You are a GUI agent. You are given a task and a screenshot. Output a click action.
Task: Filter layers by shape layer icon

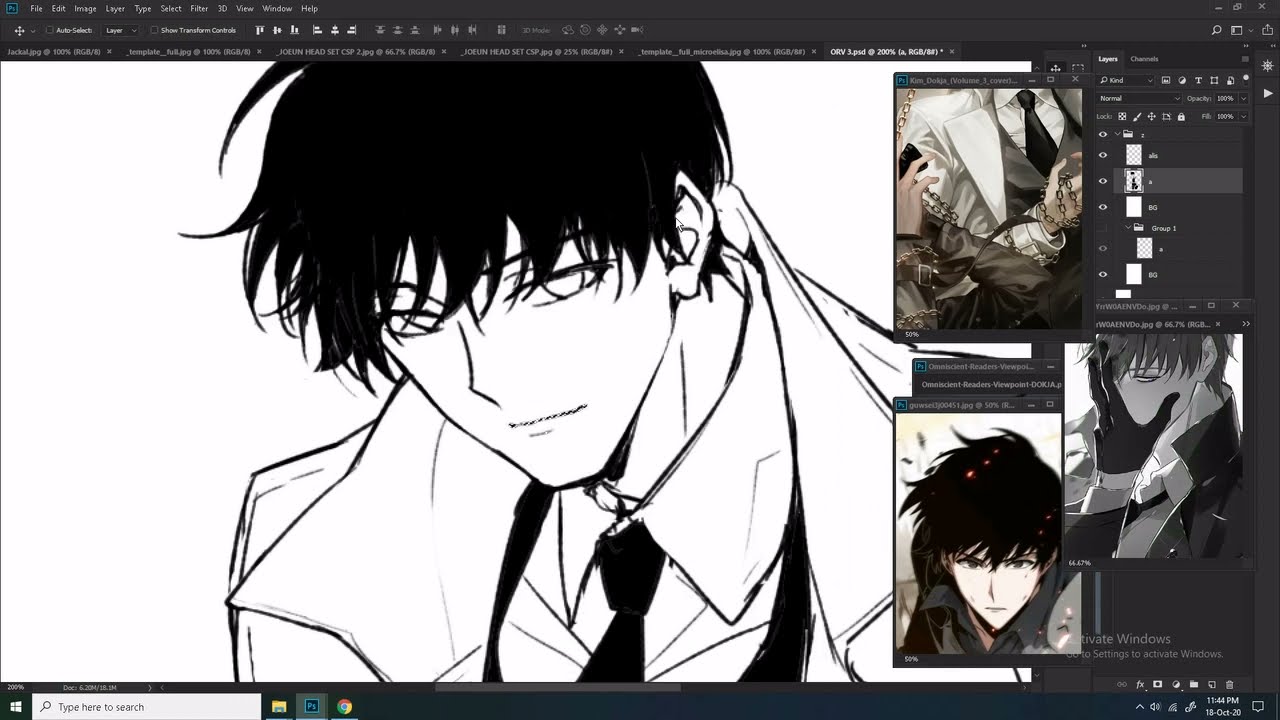1213,80
